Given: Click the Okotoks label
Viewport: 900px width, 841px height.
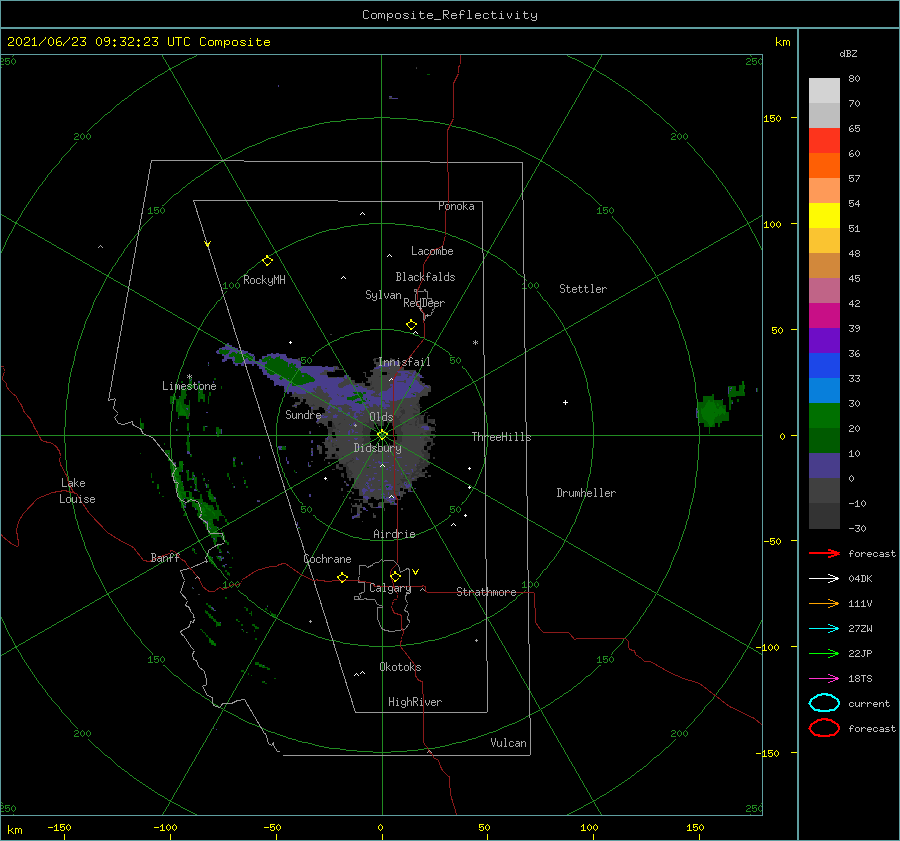Looking at the screenshot, I should tap(400, 667).
